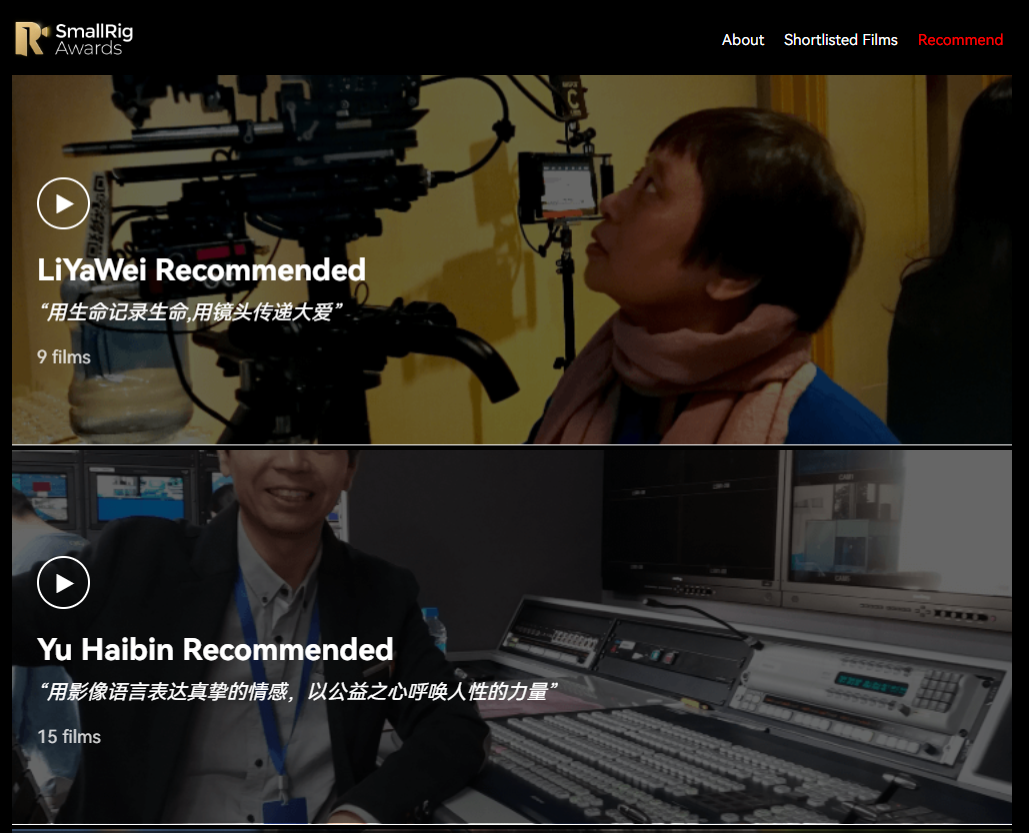
Task: Click the "15 films" count text
Action: coord(69,737)
